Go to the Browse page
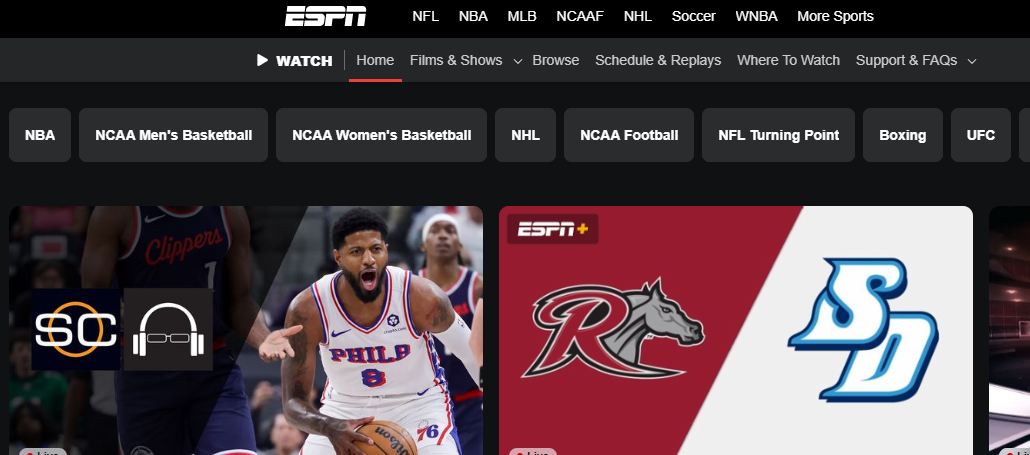1030x455 pixels. pyautogui.click(x=555, y=60)
